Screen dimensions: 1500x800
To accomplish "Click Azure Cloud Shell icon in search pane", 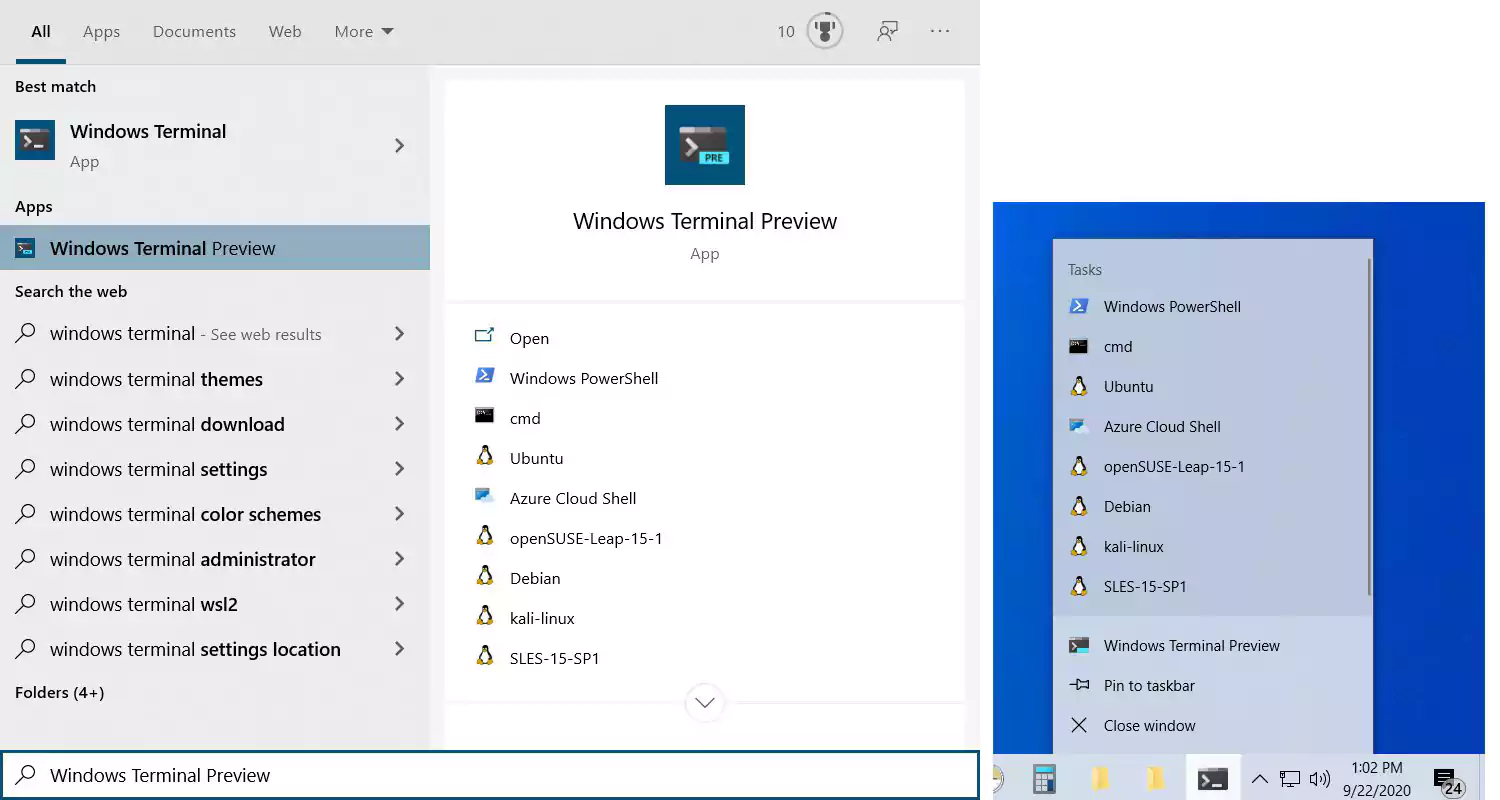I will coord(485,495).
